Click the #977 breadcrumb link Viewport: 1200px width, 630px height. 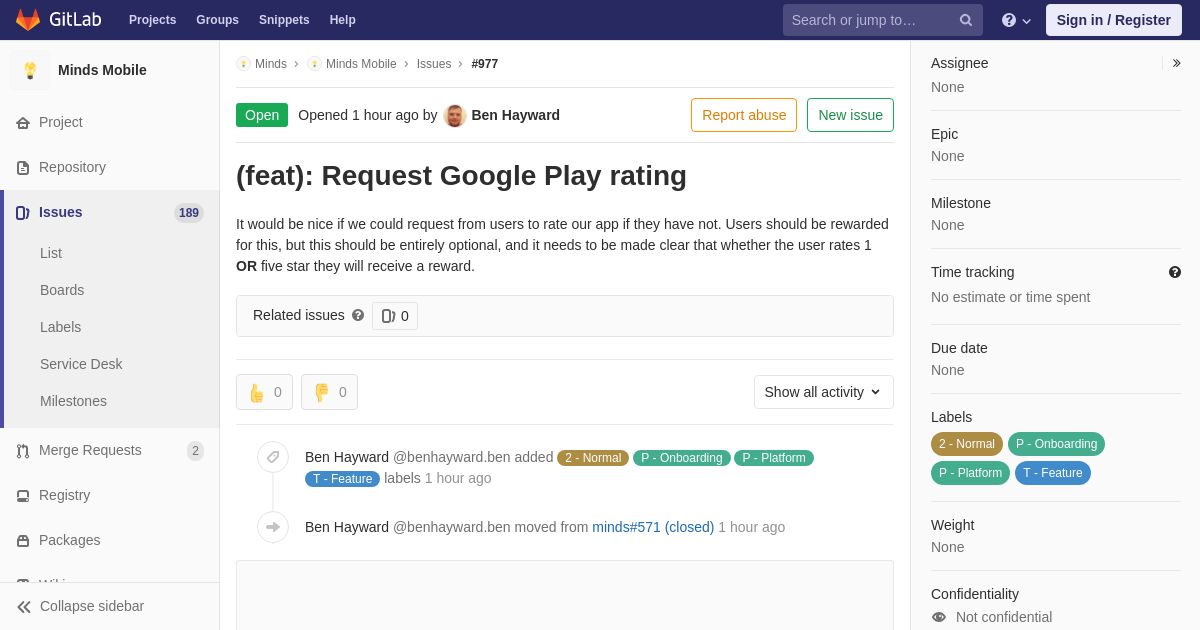(x=485, y=64)
